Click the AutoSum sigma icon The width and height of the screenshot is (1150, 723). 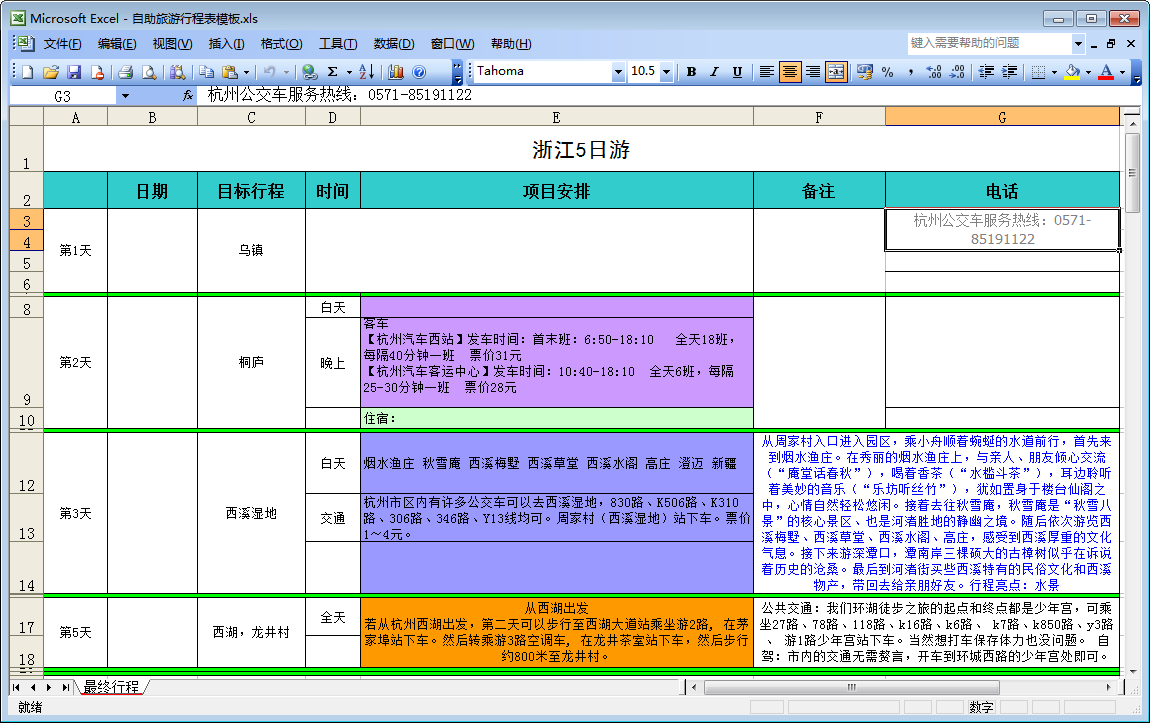(x=332, y=72)
